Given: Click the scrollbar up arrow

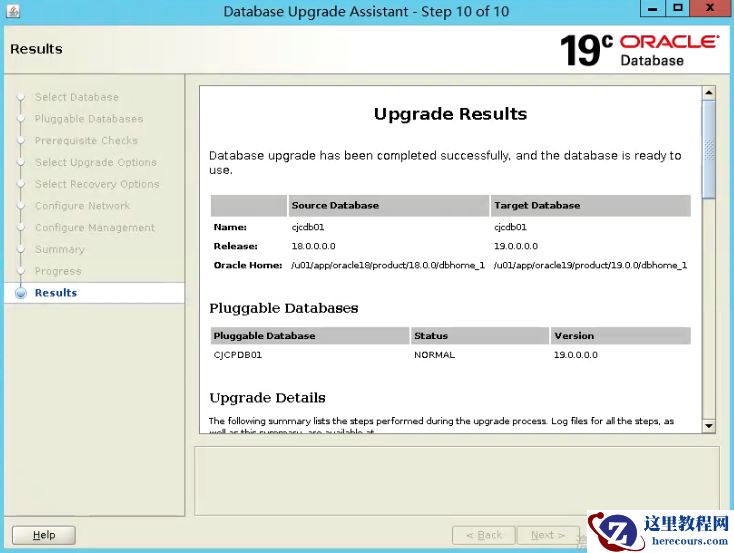Looking at the screenshot, I should point(709,93).
